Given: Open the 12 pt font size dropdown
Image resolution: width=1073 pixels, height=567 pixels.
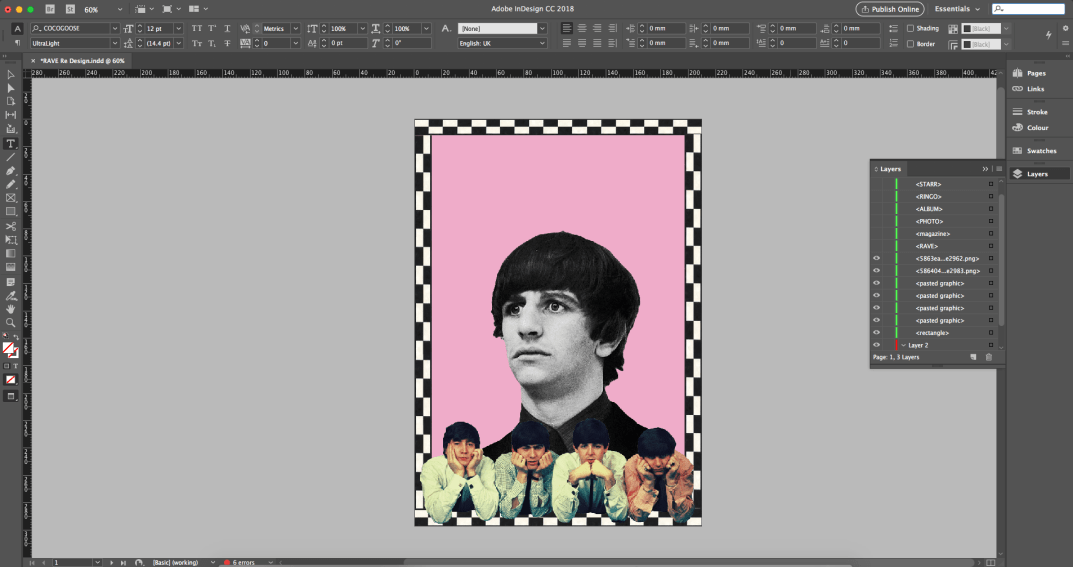Looking at the screenshot, I should coord(179,28).
